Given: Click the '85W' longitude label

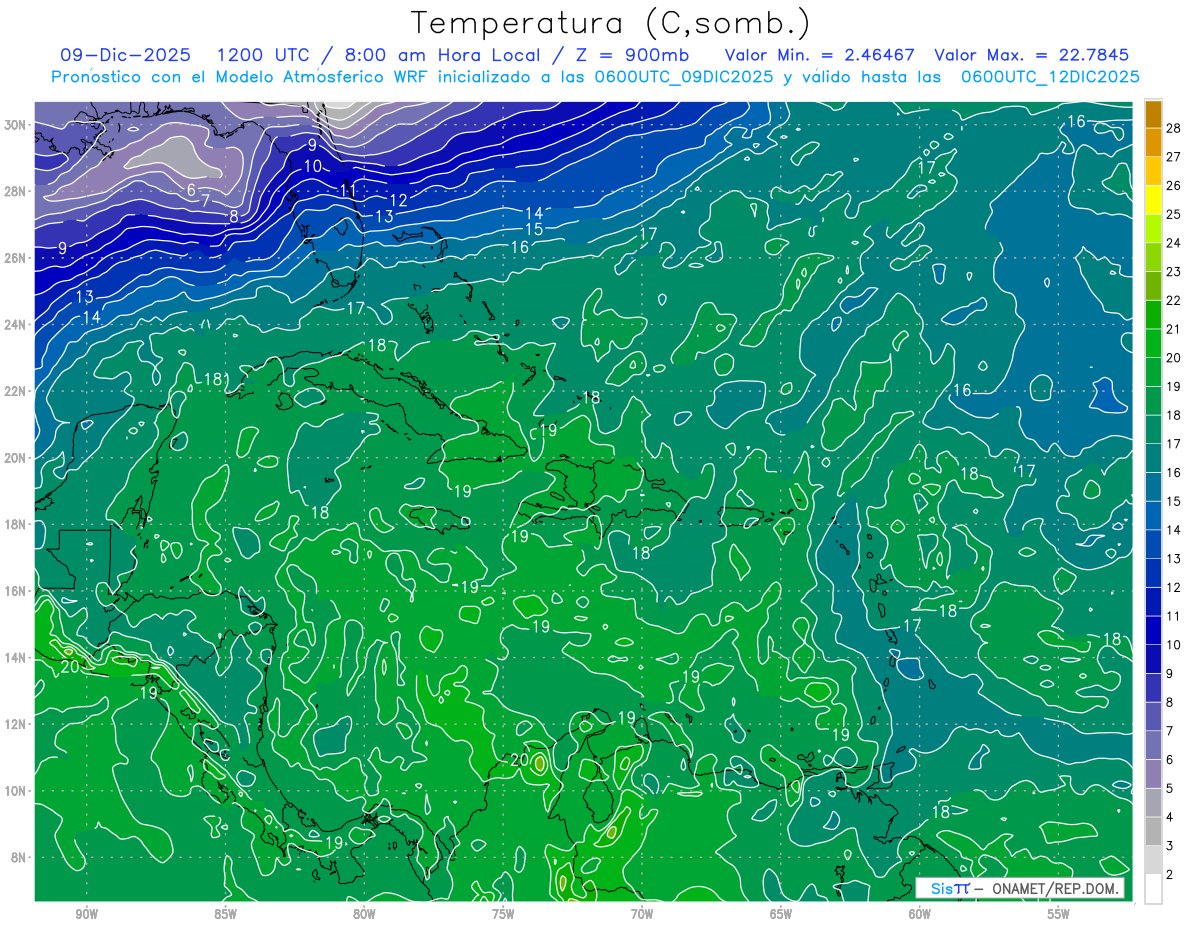Looking at the screenshot, I should point(225,914).
